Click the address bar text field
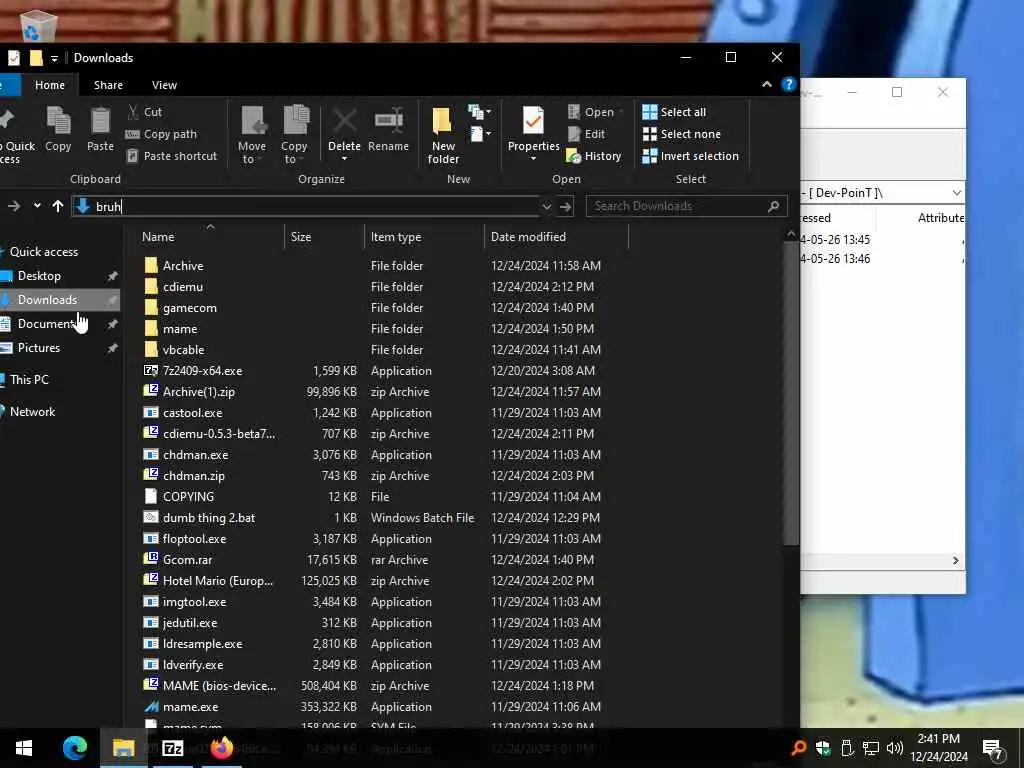 313,207
